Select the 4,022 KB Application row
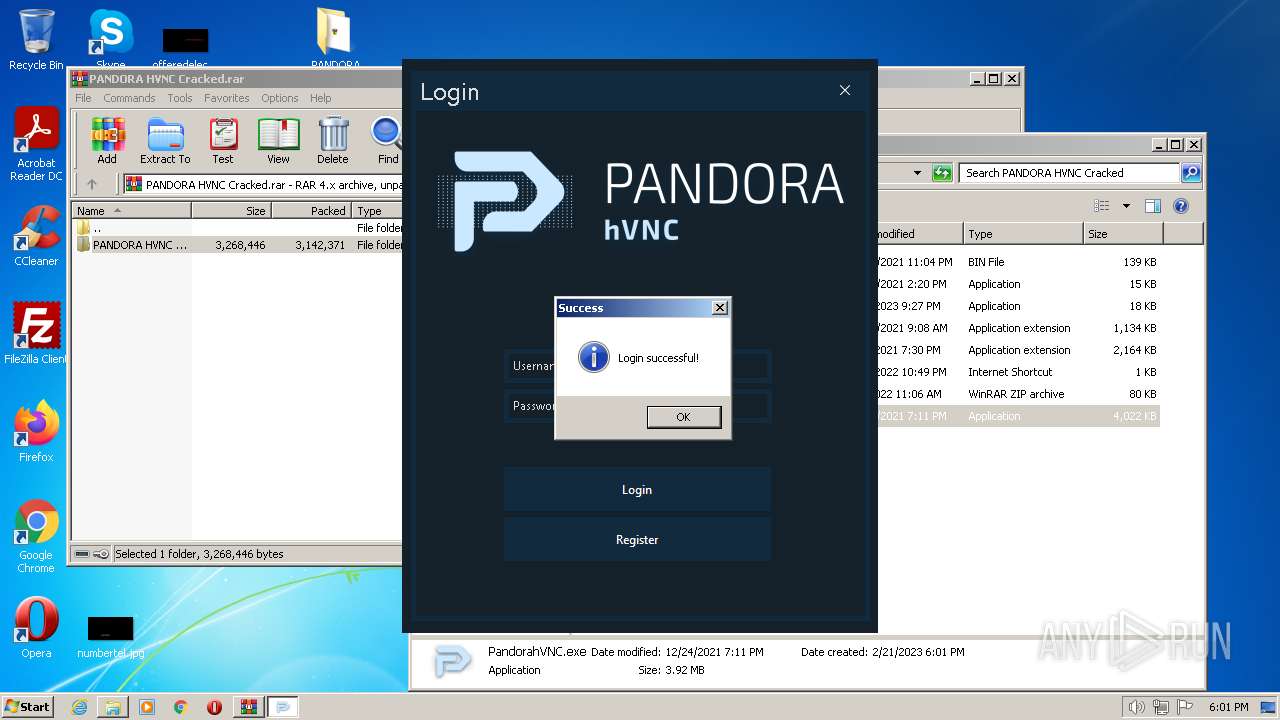 pos(1018,416)
